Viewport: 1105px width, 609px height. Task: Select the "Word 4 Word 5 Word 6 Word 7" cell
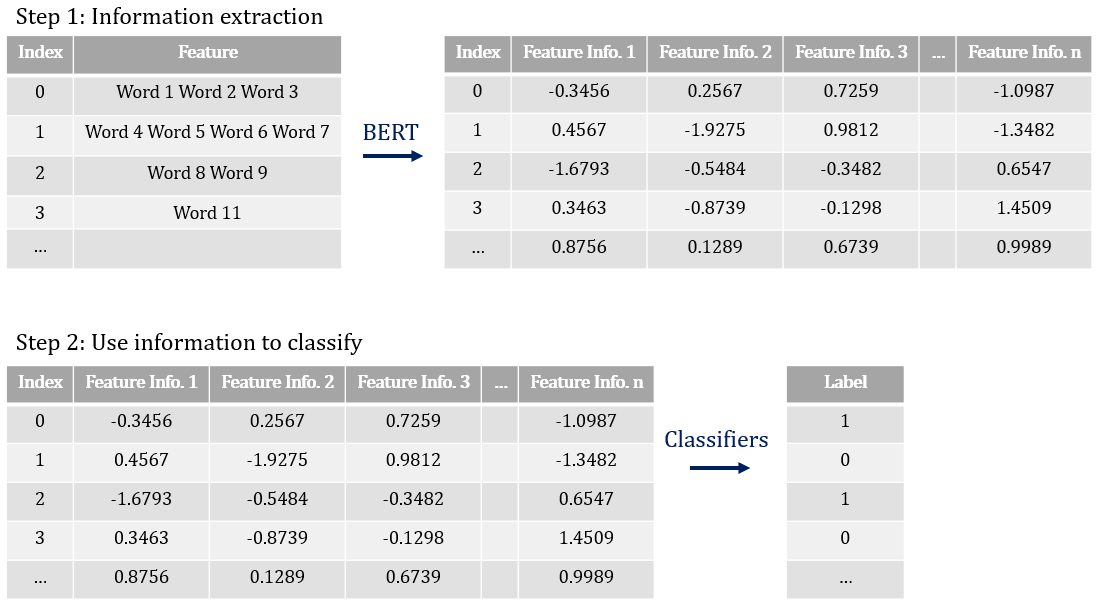click(x=207, y=132)
